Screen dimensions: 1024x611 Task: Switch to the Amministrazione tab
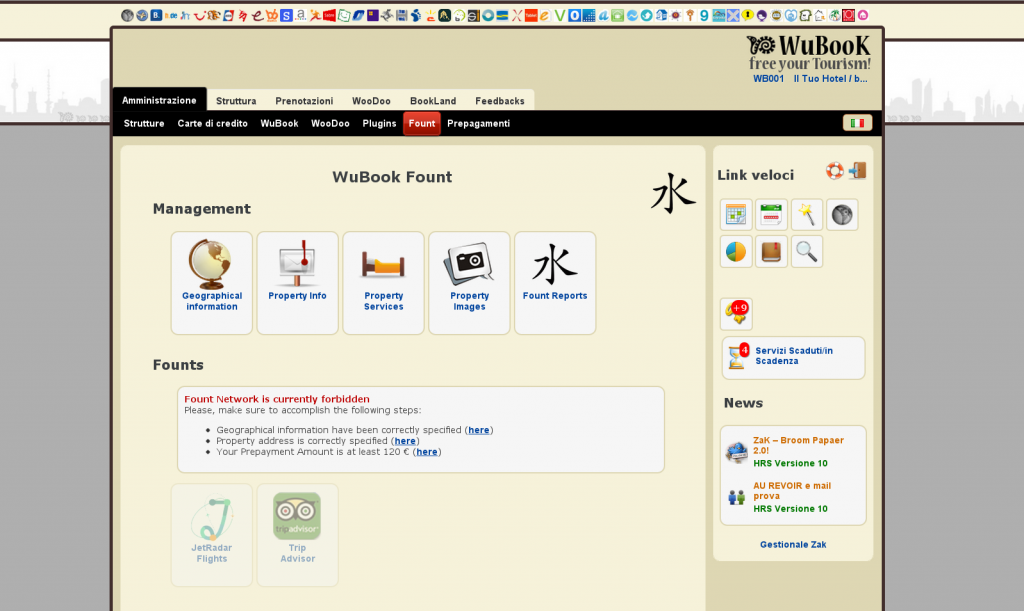click(x=159, y=100)
